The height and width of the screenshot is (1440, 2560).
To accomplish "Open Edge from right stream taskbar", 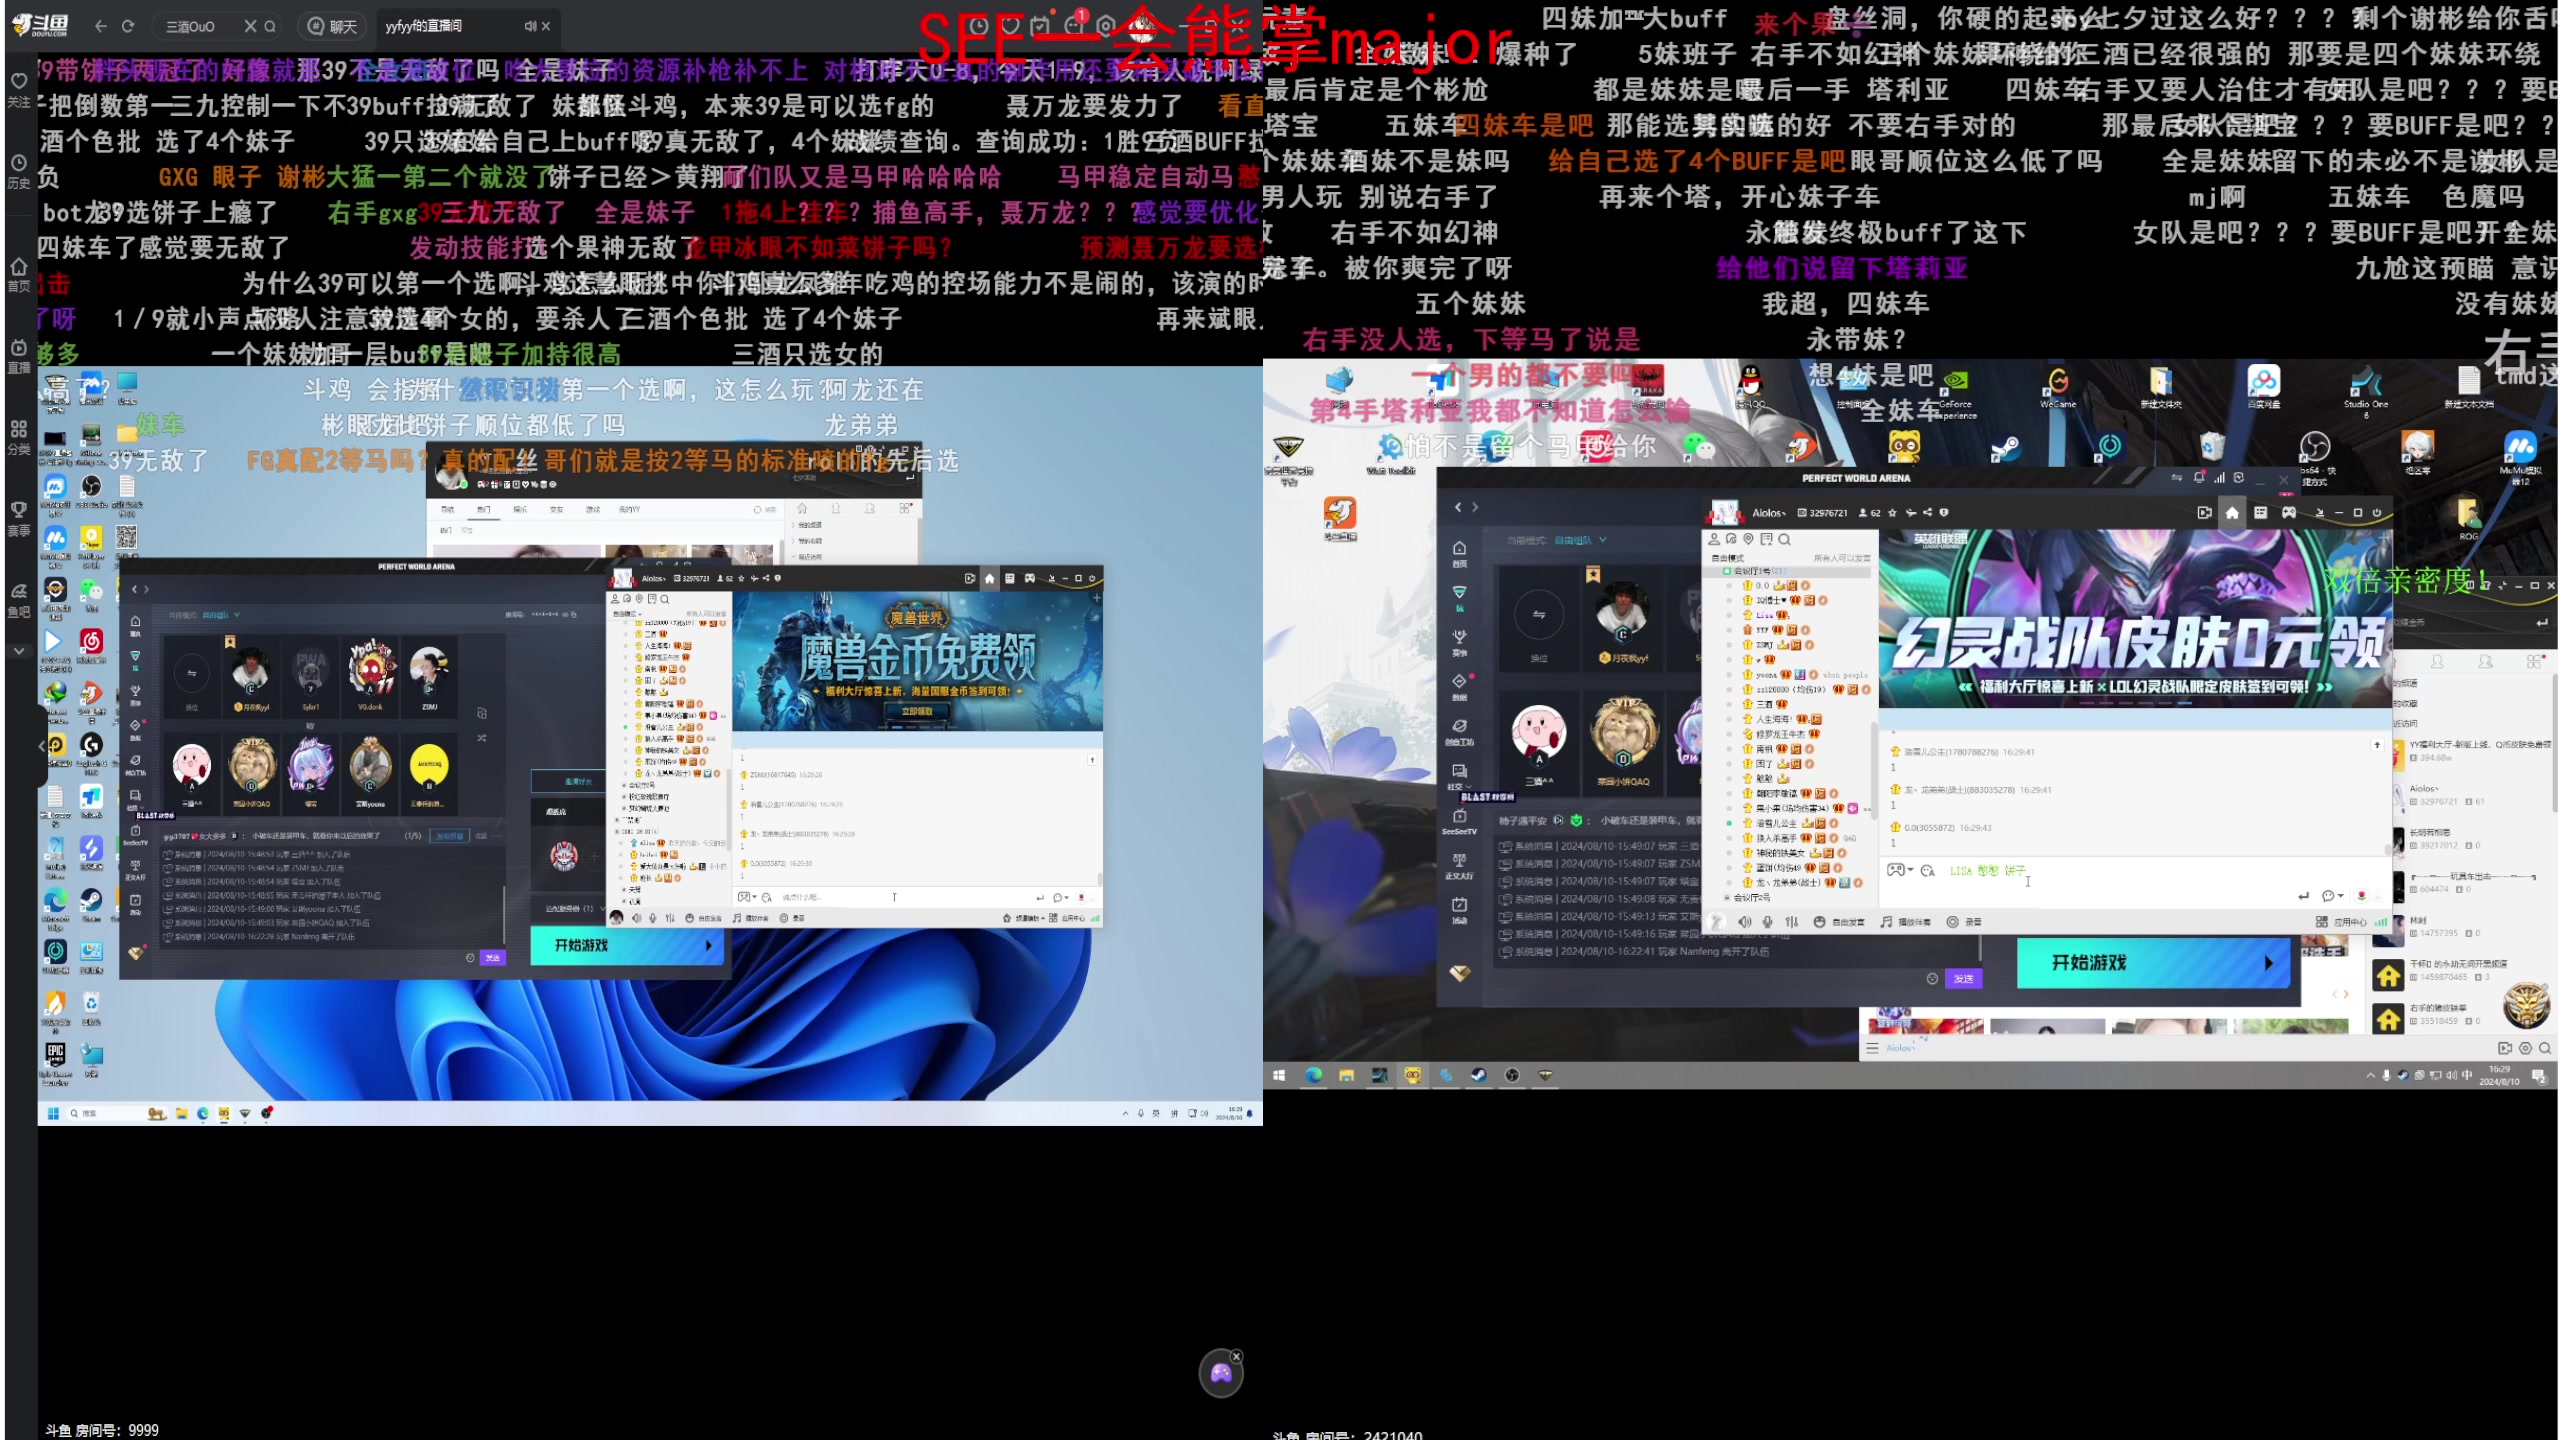I will (x=1313, y=1075).
